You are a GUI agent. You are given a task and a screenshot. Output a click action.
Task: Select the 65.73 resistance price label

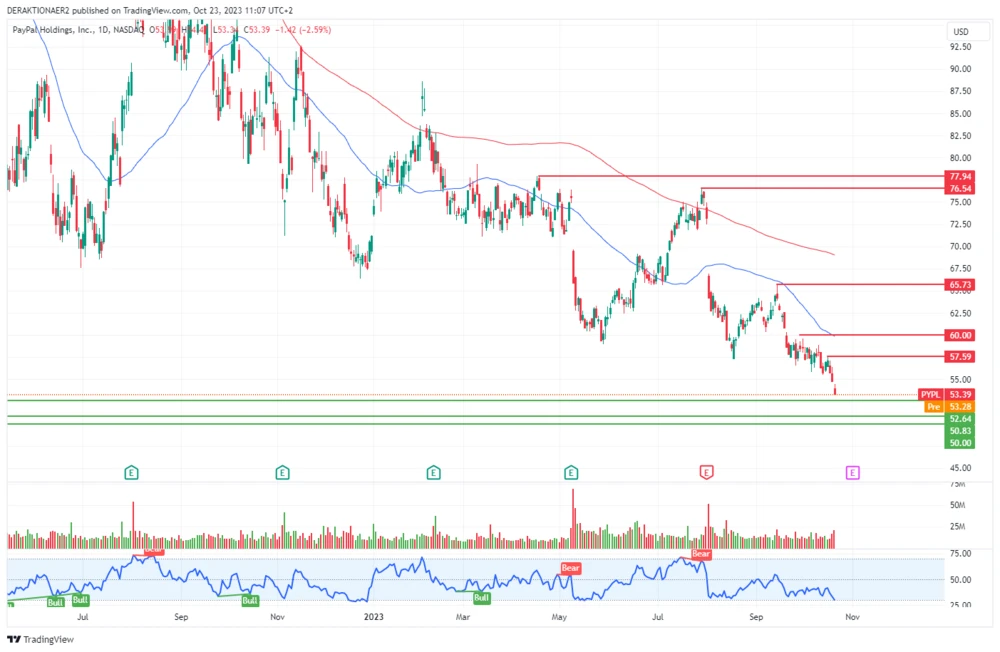tap(960, 285)
